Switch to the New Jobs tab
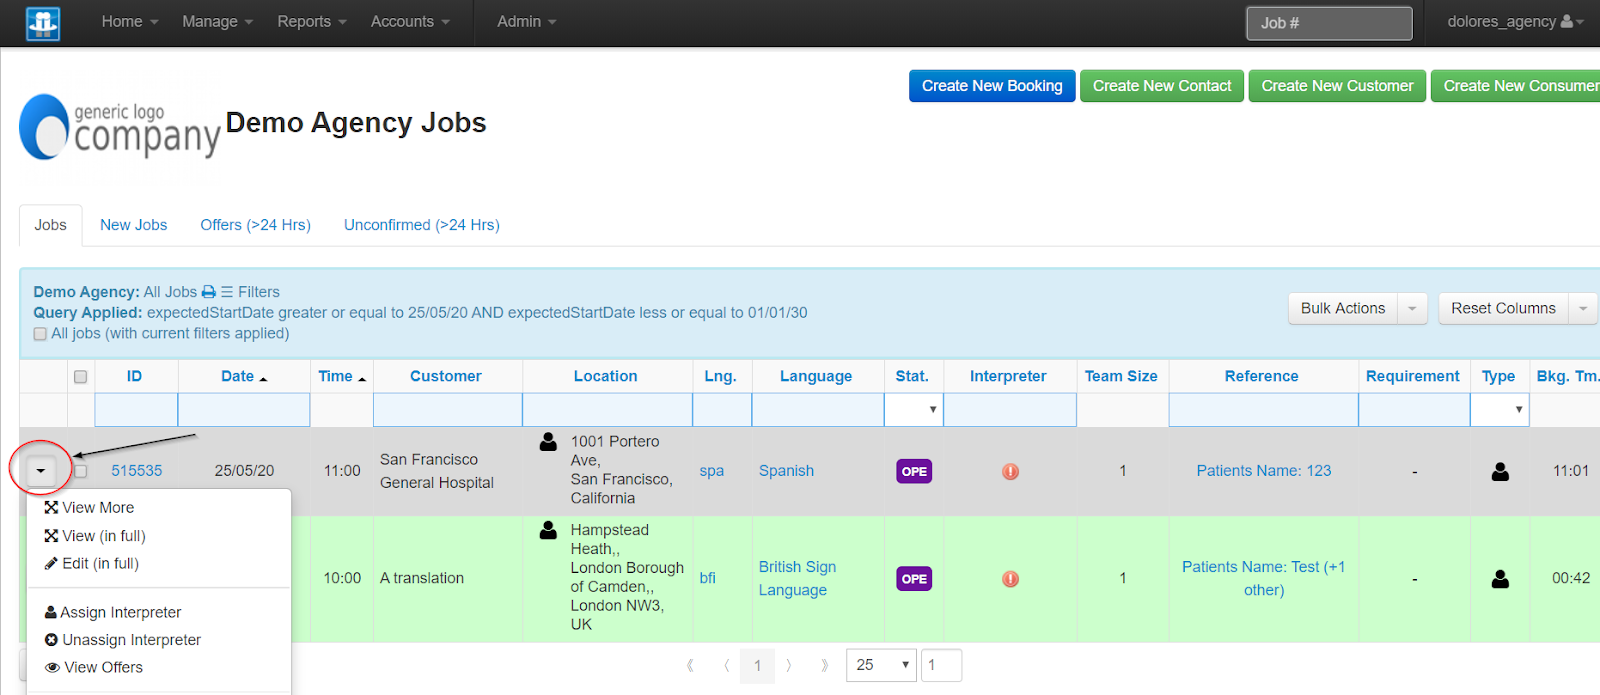1600x695 pixels. click(133, 225)
